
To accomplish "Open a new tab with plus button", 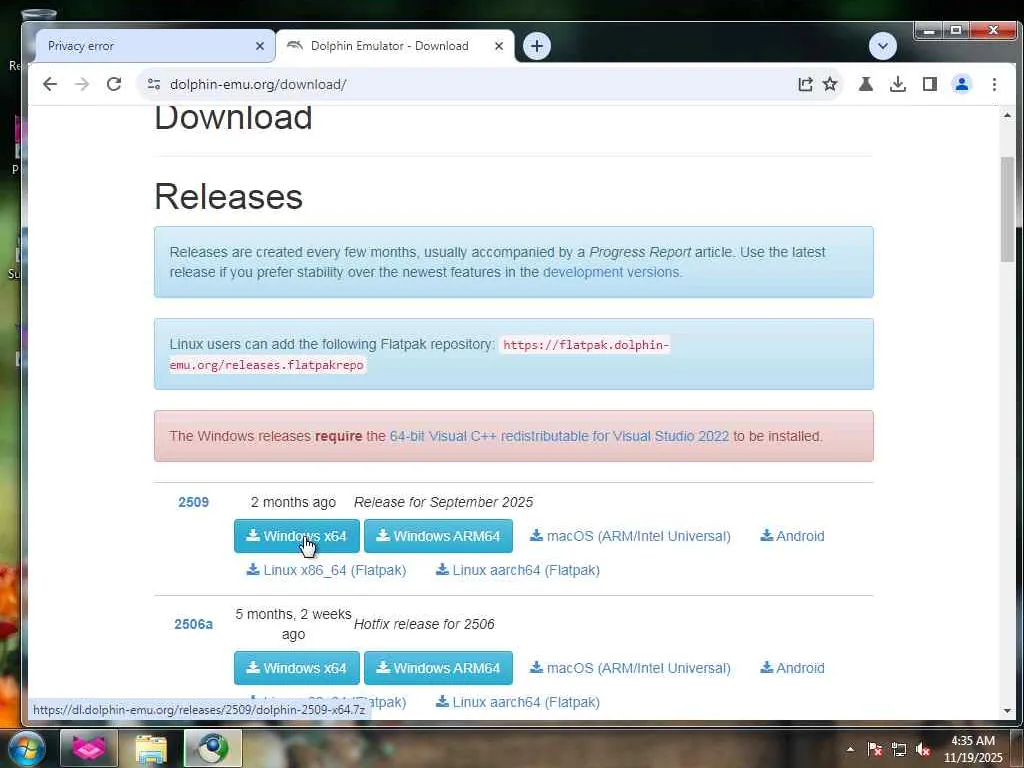I will [537, 46].
